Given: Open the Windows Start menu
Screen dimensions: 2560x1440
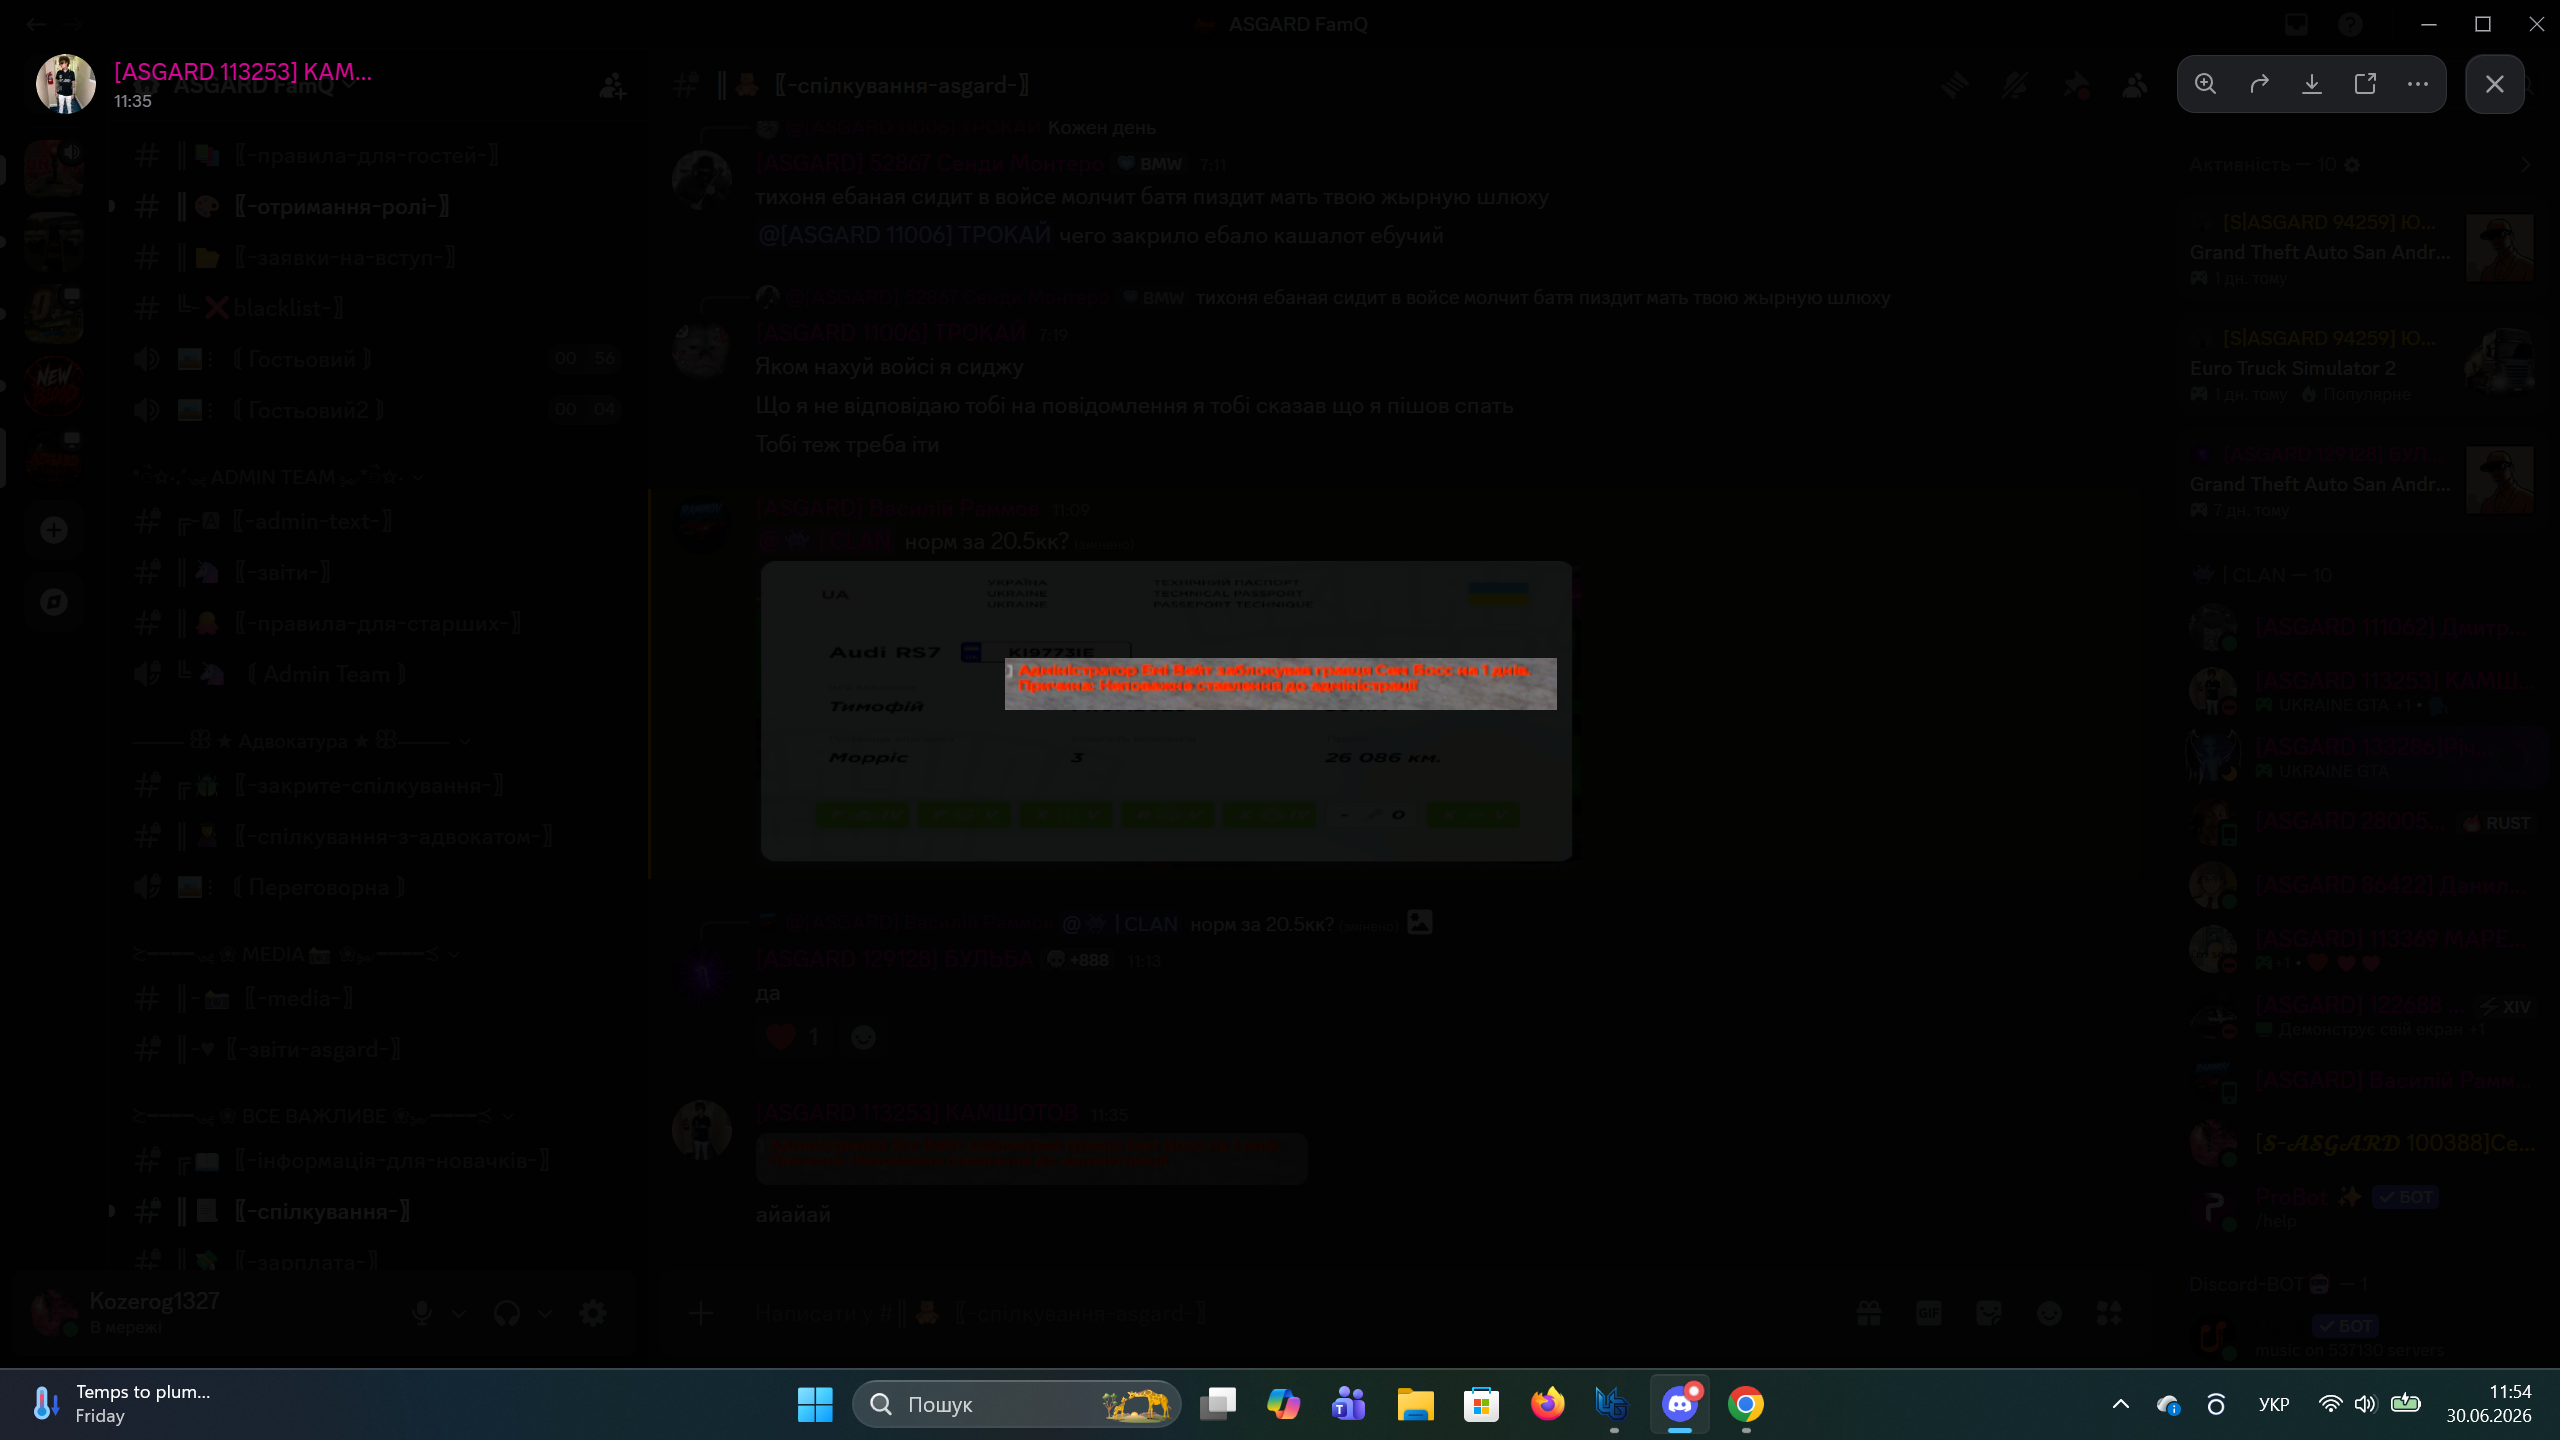Looking at the screenshot, I should coord(815,1404).
